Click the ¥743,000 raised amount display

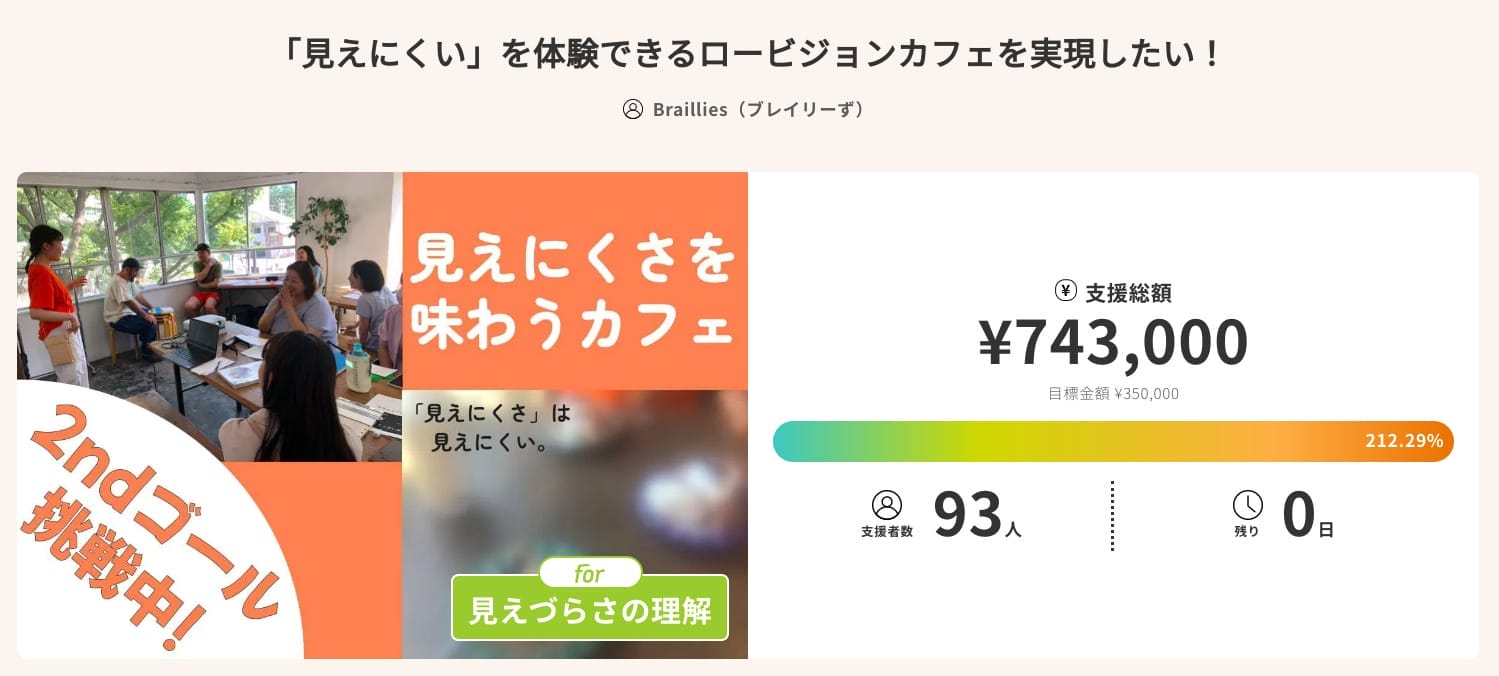pos(1113,342)
